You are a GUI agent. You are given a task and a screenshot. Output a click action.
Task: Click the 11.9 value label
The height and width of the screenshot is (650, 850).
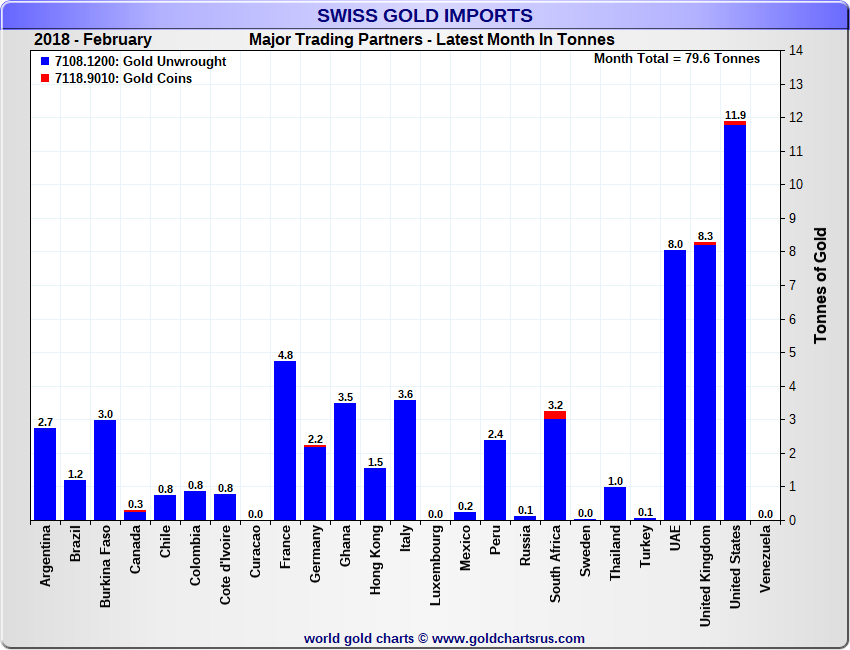click(x=735, y=114)
